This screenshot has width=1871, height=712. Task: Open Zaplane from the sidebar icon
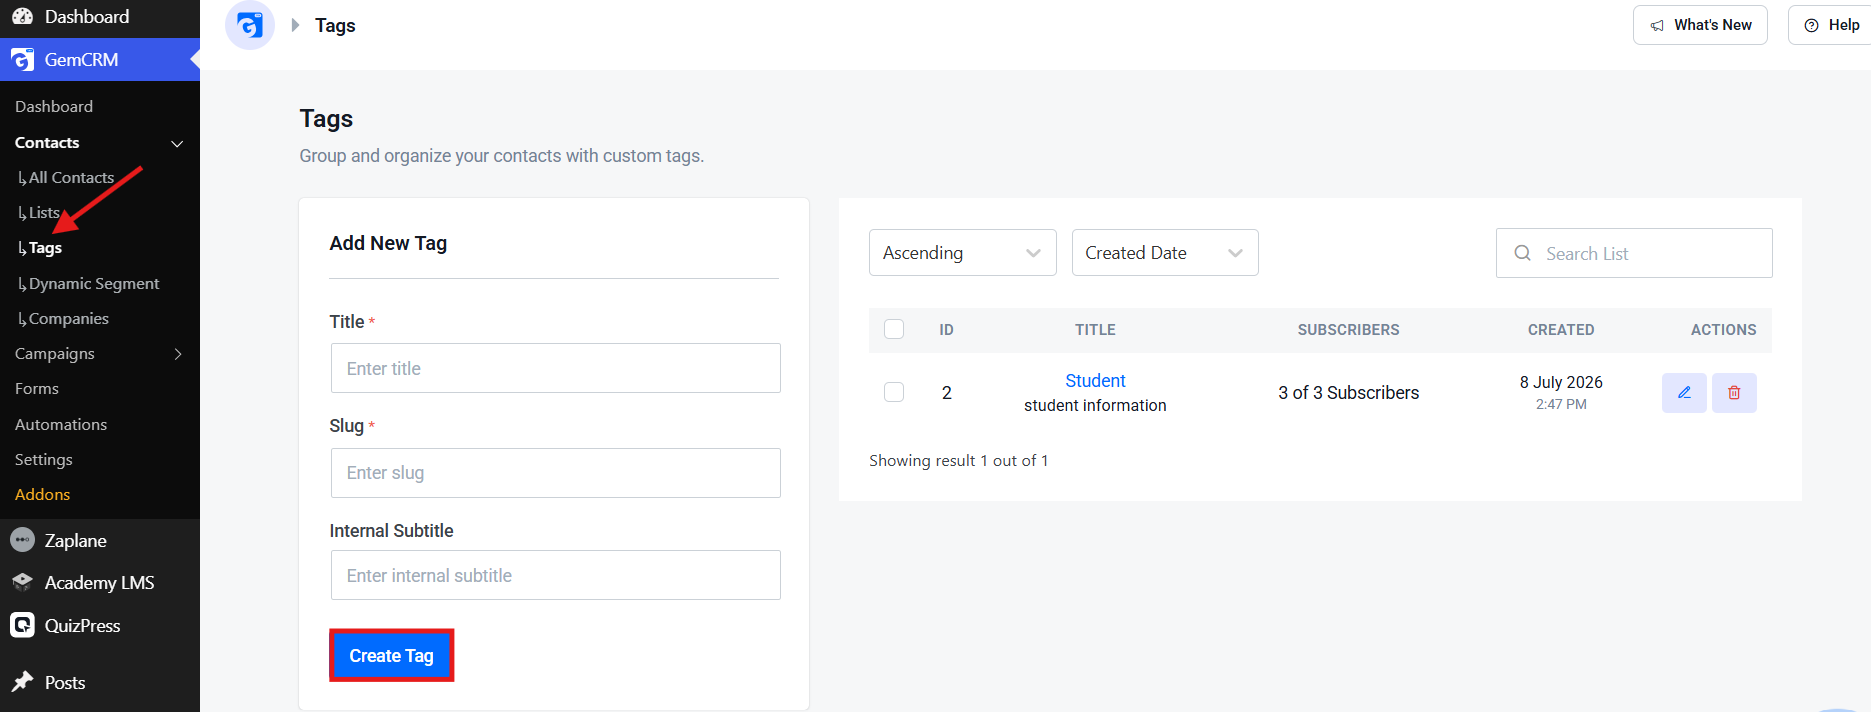pyautogui.click(x=22, y=540)
